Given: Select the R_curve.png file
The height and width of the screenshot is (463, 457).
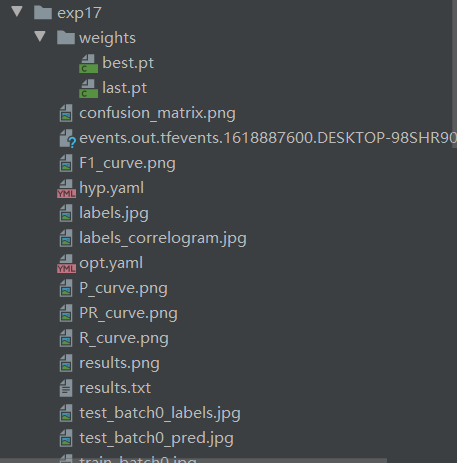Looking at the screenshot, I should (x=124, y=338).
